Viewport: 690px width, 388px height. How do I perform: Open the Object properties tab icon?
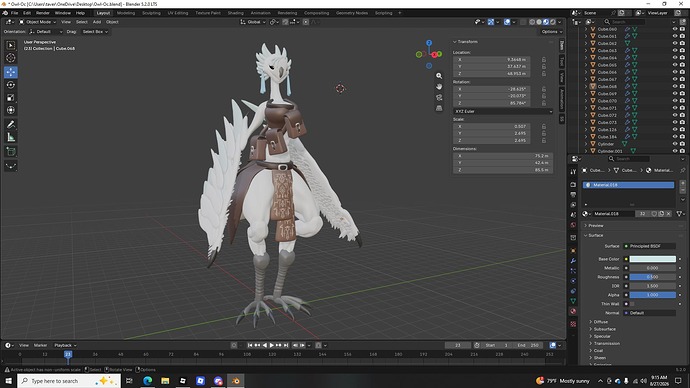573,250
